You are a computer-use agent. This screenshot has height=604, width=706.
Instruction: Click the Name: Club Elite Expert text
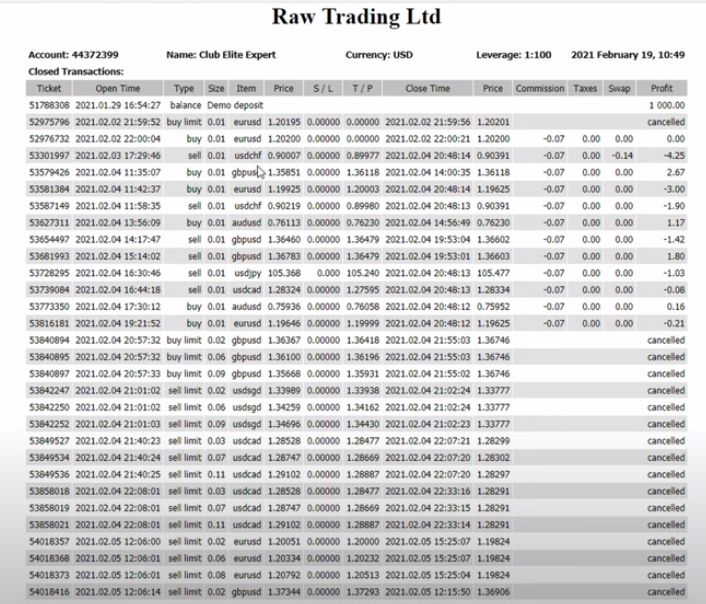pos(221,55)
